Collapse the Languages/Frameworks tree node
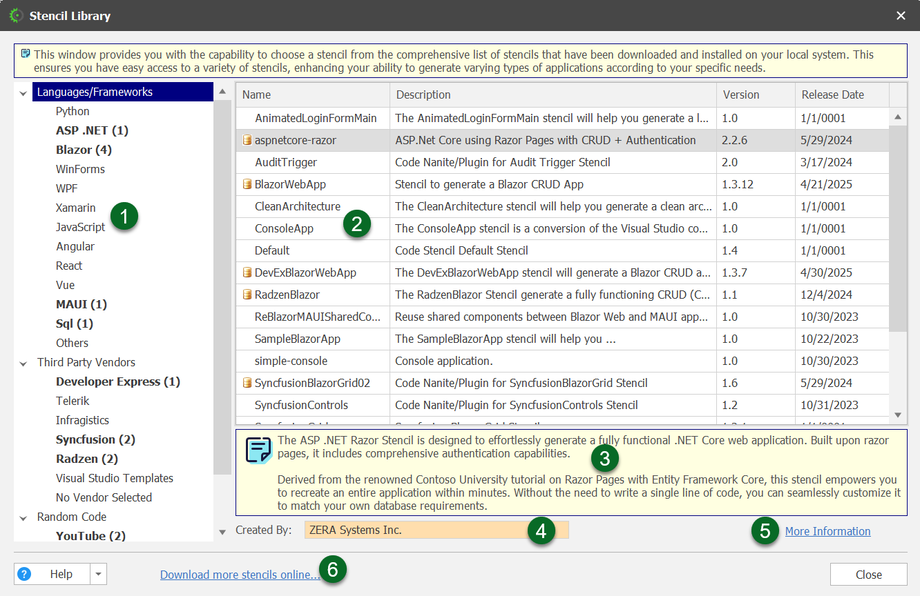Screen dimensions: 920x596 click(23, 92)
